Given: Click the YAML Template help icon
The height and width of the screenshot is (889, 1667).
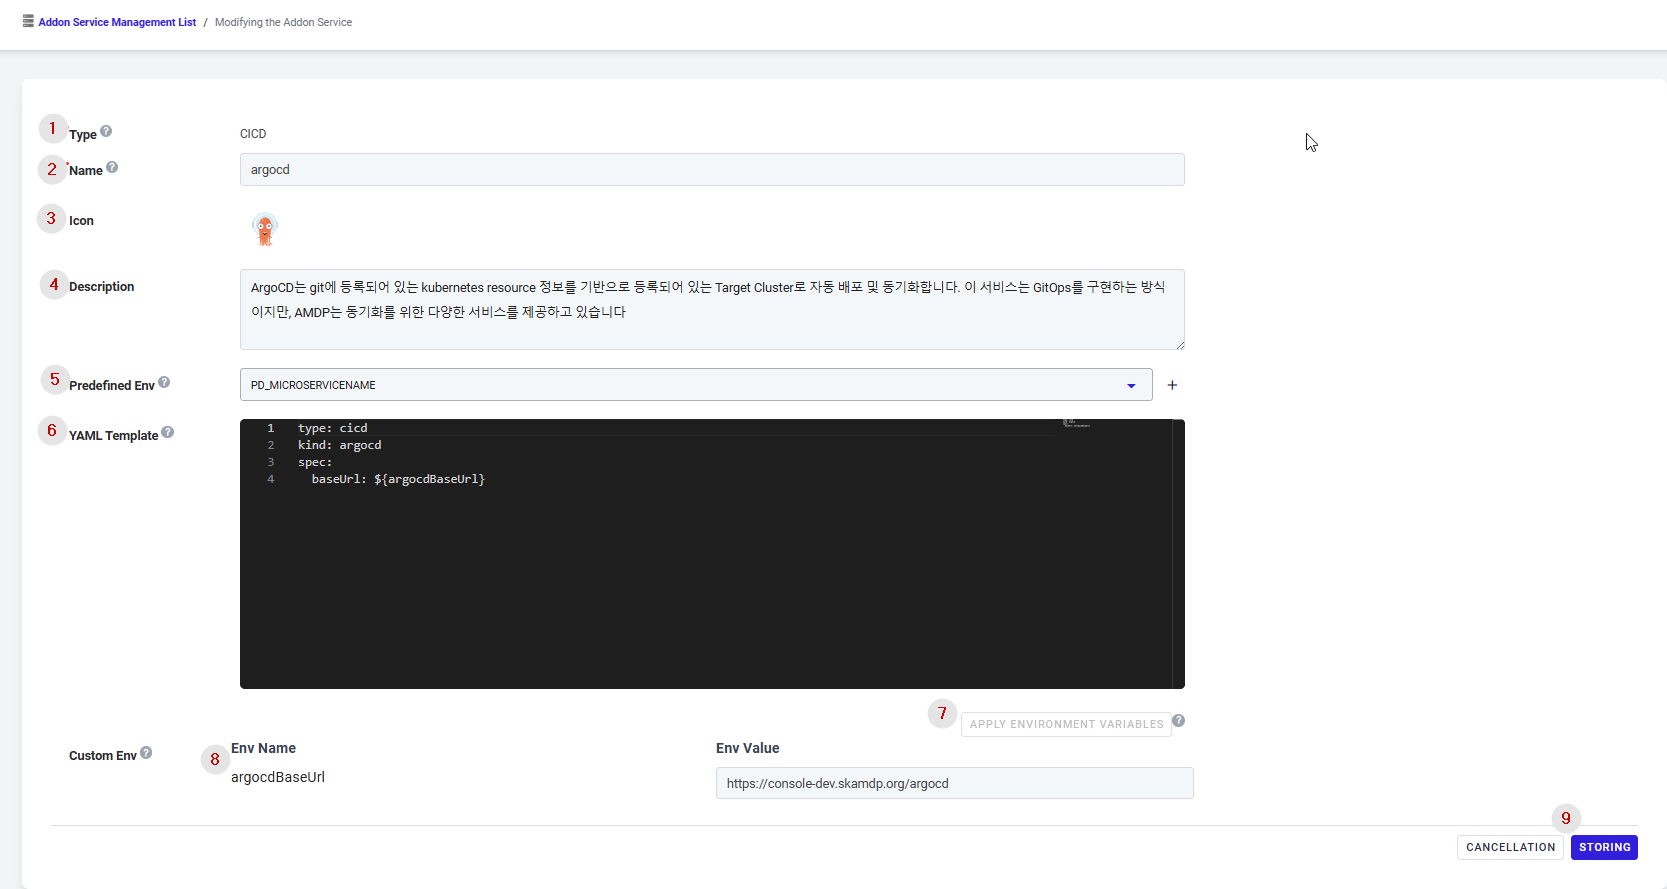Looking at the screenshot, I should [x=168, y=432].
